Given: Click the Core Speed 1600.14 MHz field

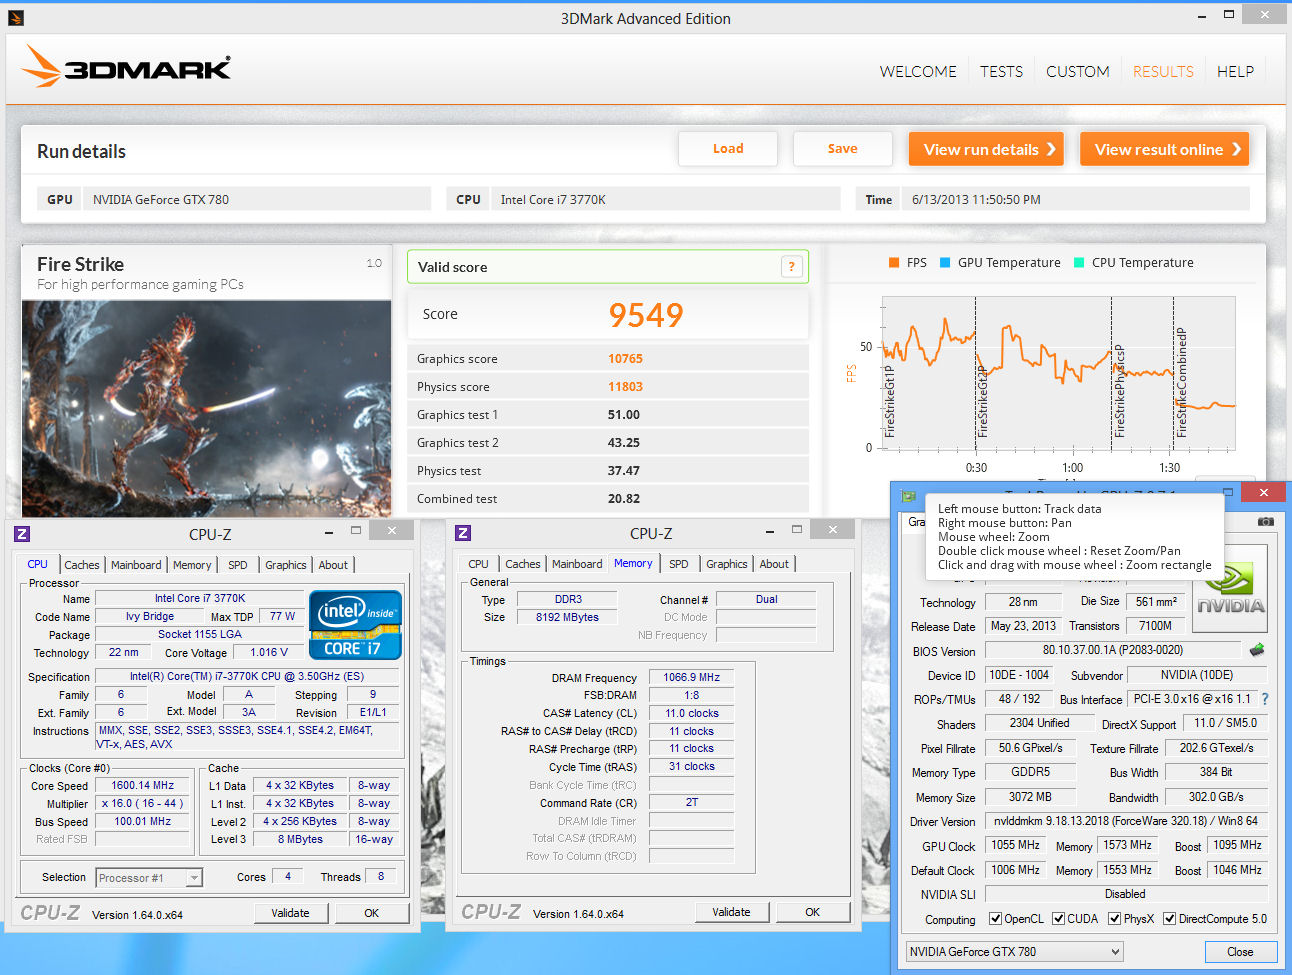Looking at the screenshot, I should 142,786.
